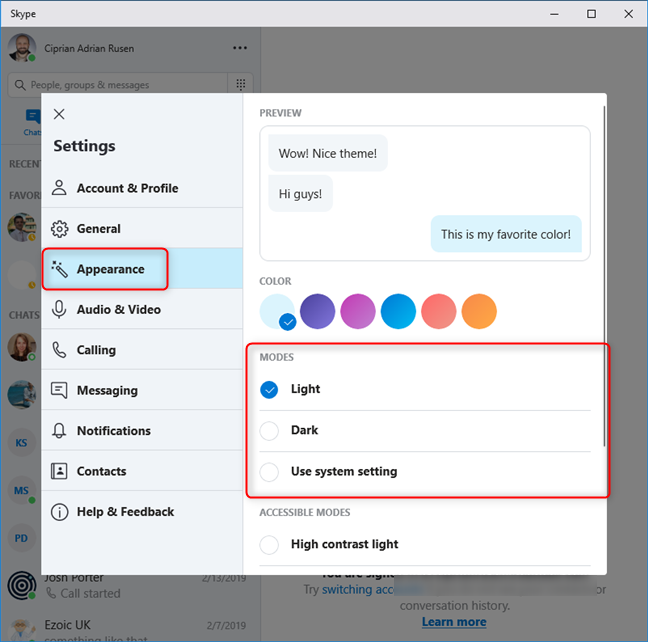The width and height of the screenshot is (648, 642).
Task: Enable High contrast light mode
Action: click(269, 544)
